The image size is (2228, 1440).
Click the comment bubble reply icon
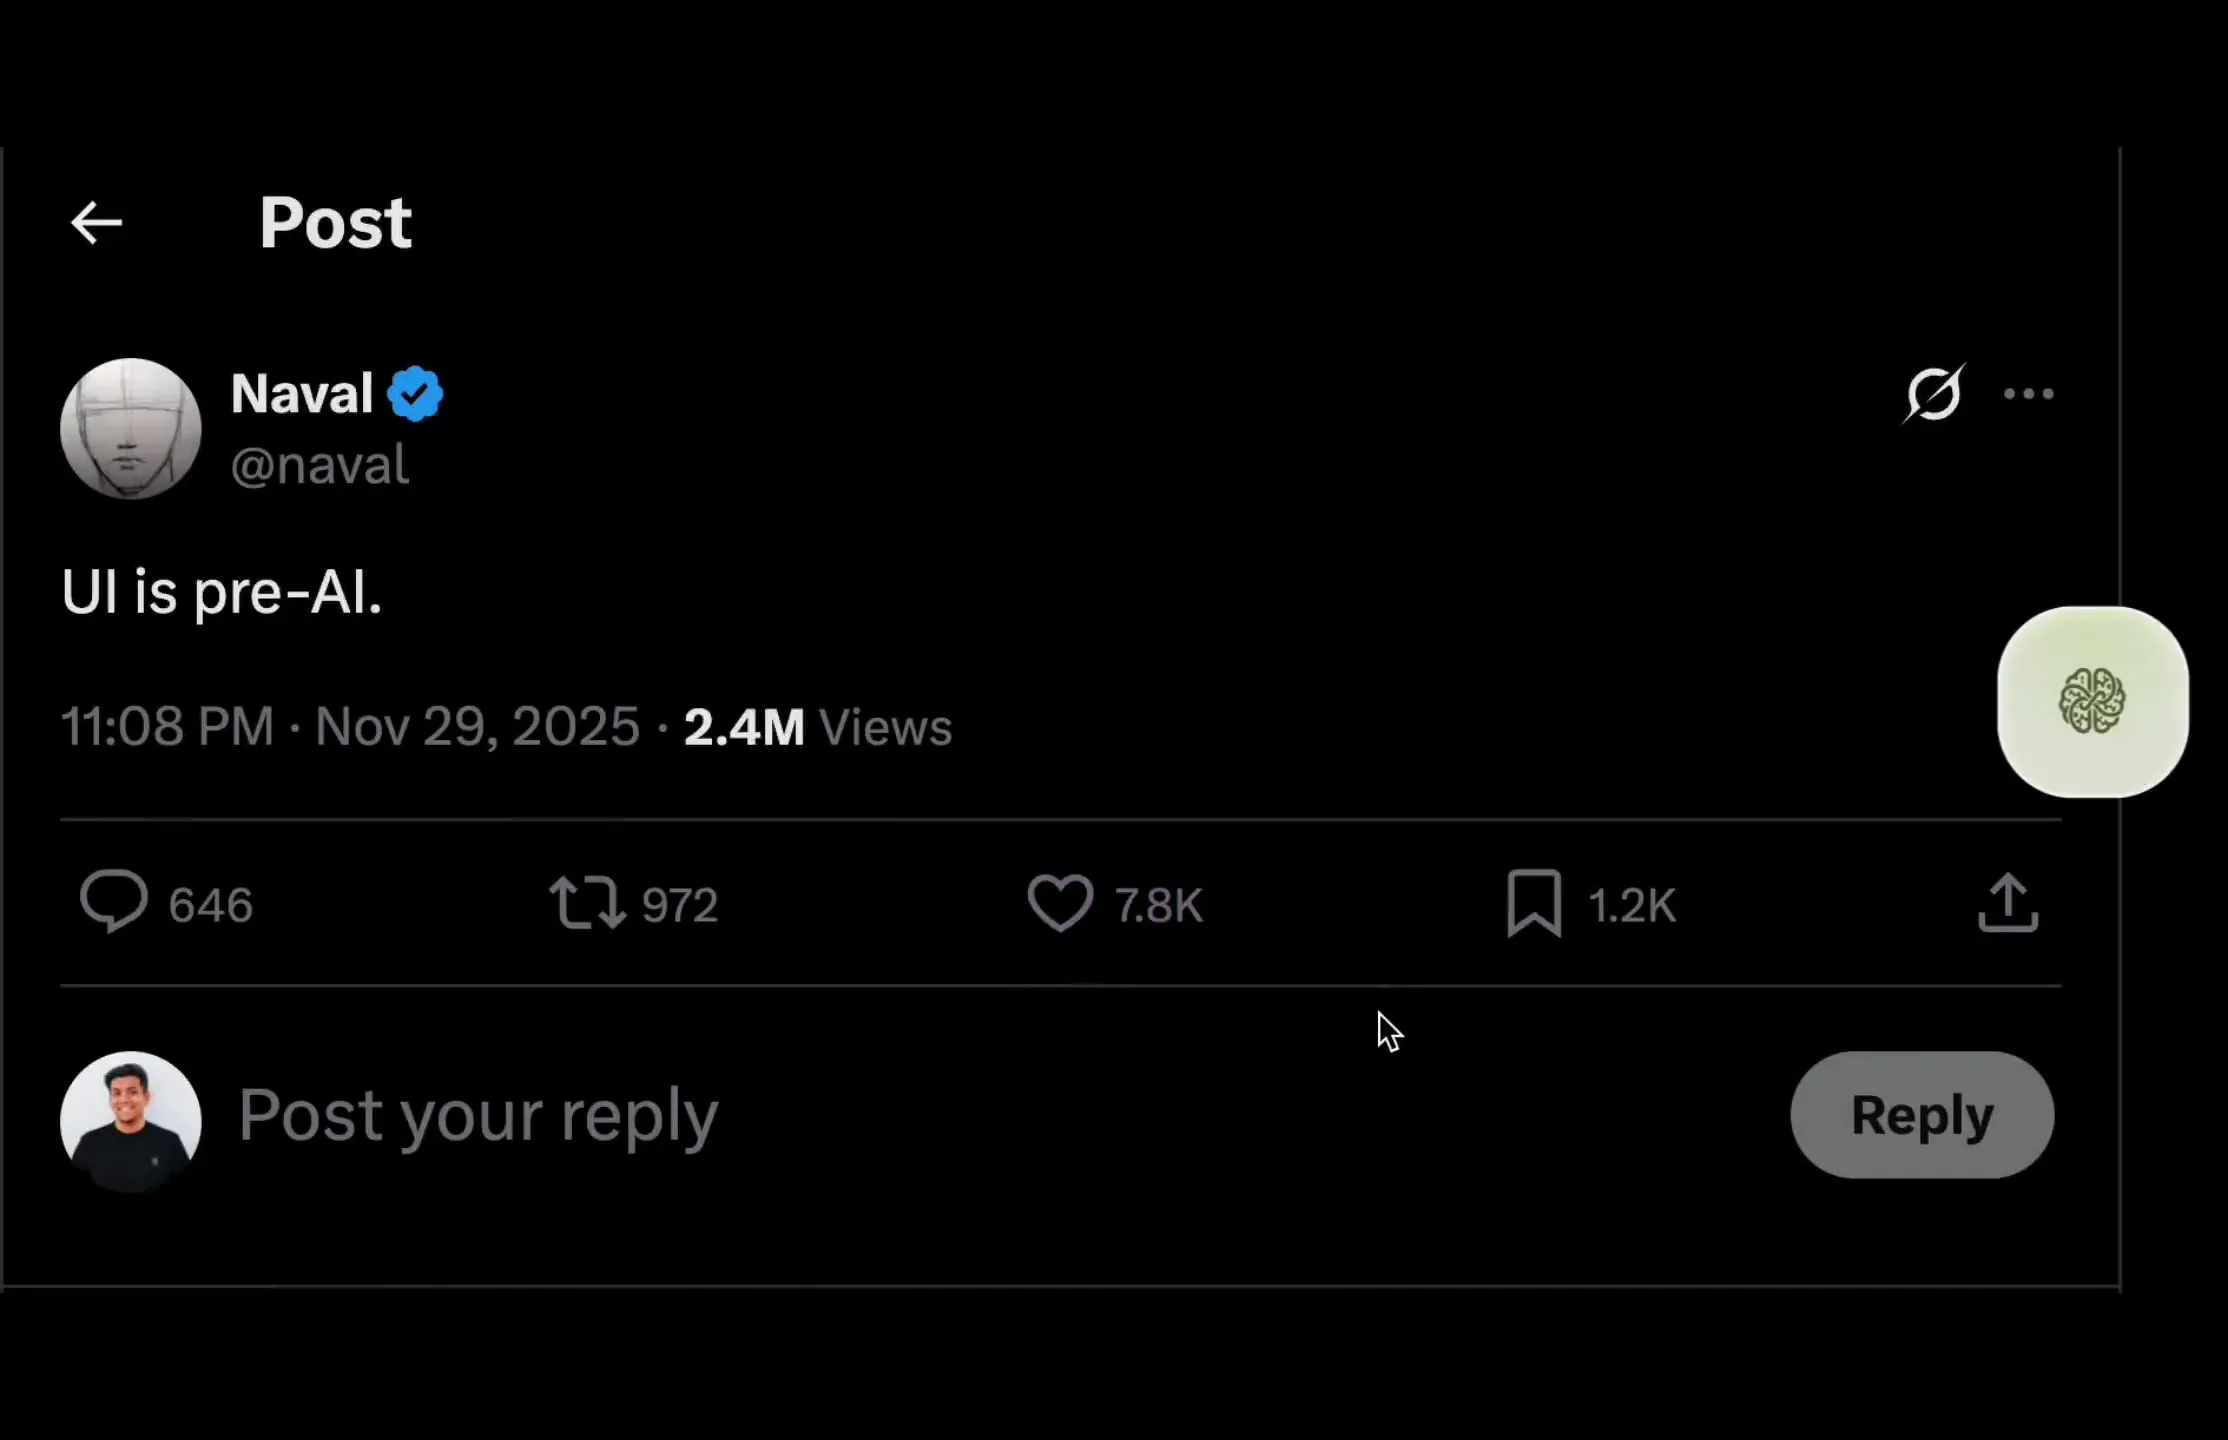point(114,902)
